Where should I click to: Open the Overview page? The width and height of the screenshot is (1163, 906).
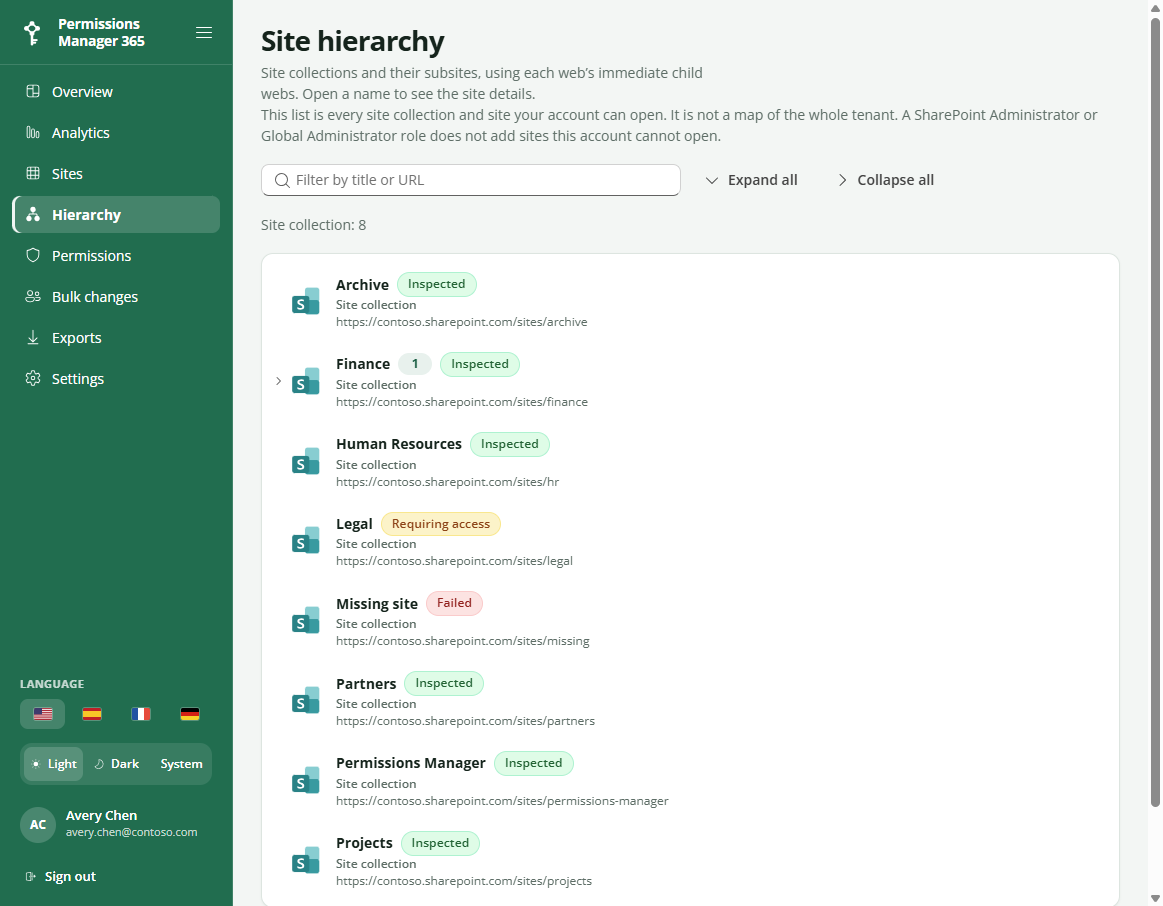coord(116,92)
